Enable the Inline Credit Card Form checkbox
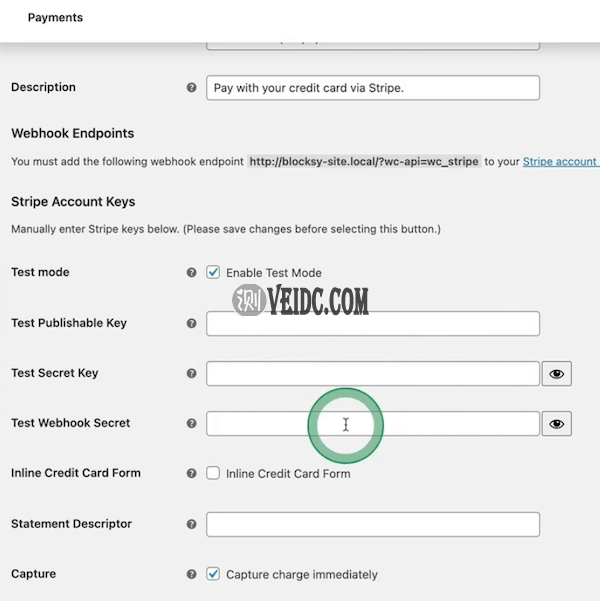The height and width of the screenshot is (601, 600). tap(213, 473)
